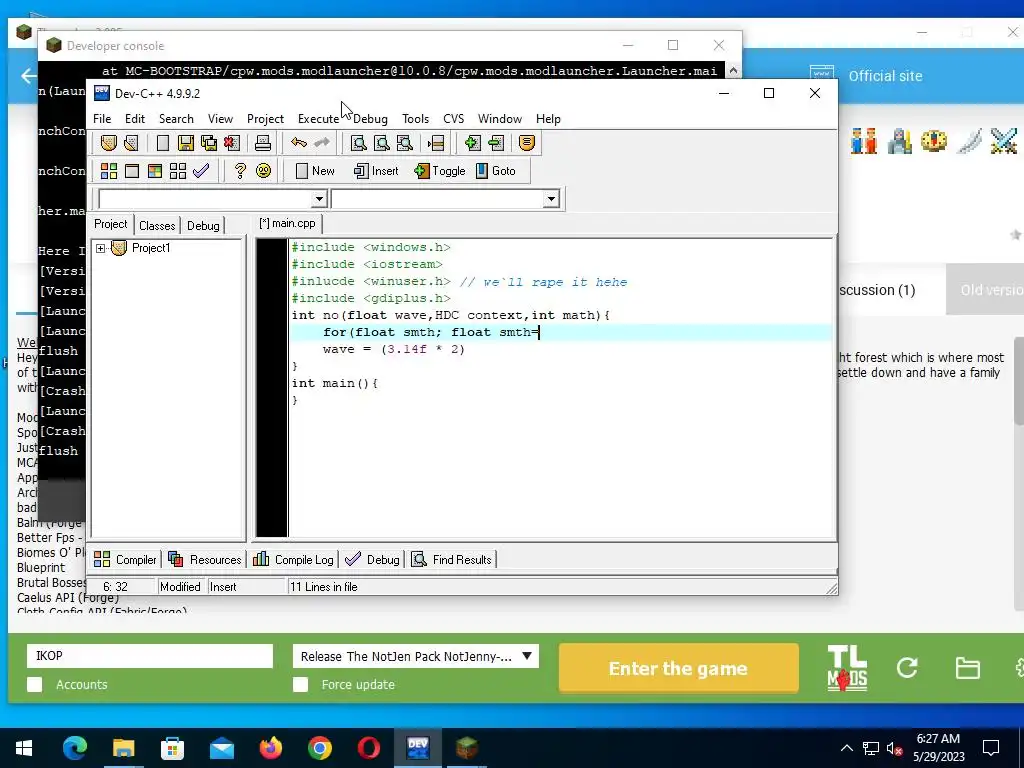Click the Rebuild All icon with grey squares

(178, 171)
